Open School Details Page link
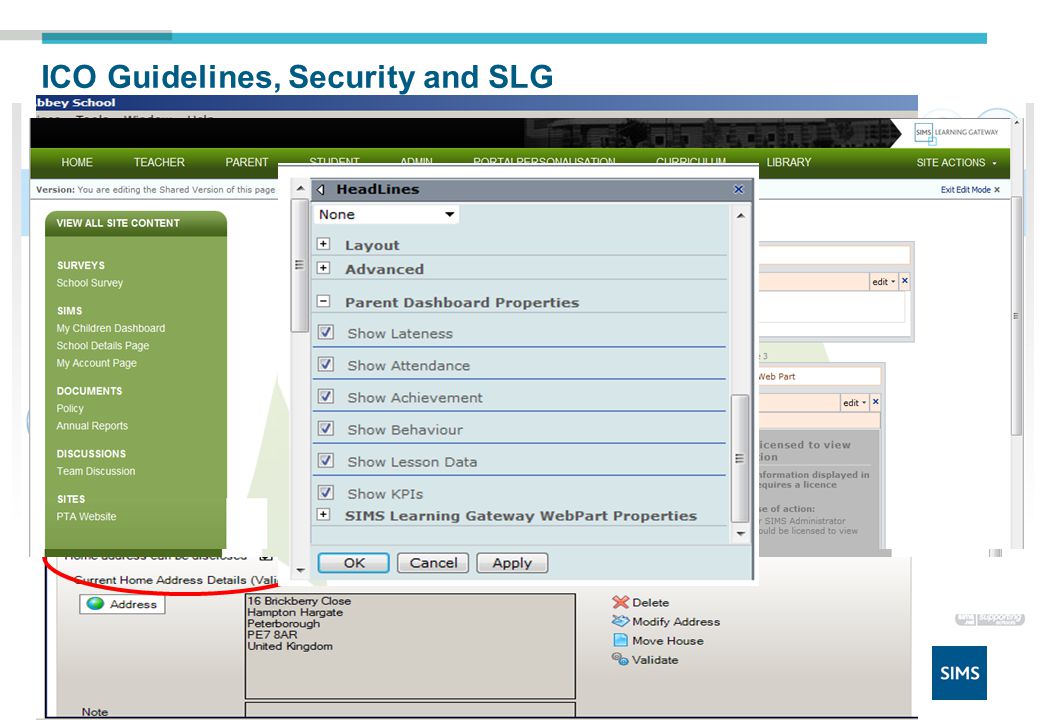Image resolution: width=1040 pixels, height=720 pixels. (103, 345)
